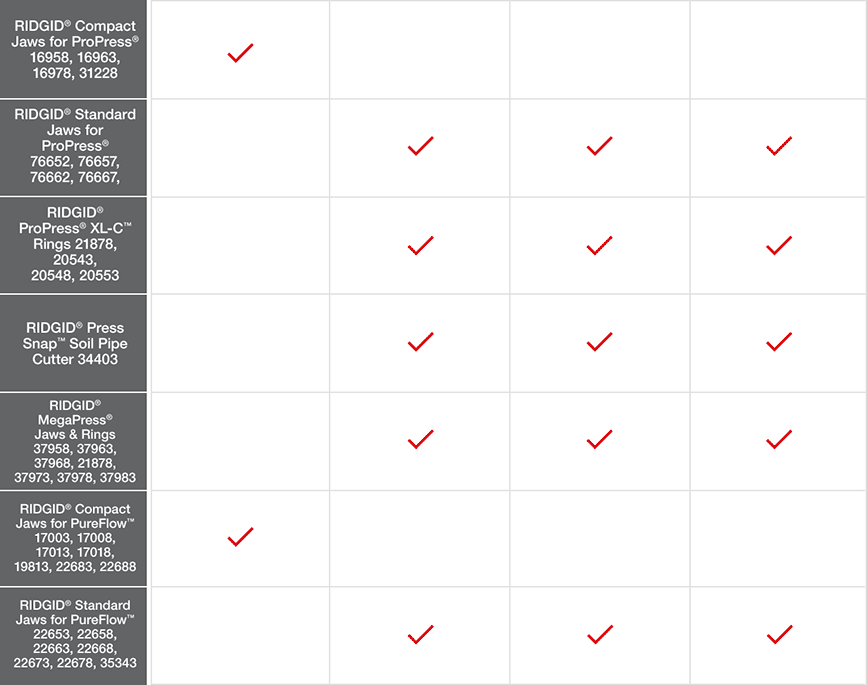Select the RIDGID Standard Jaws for ProPress header
867x685 pixels.
tap(74, 148)
